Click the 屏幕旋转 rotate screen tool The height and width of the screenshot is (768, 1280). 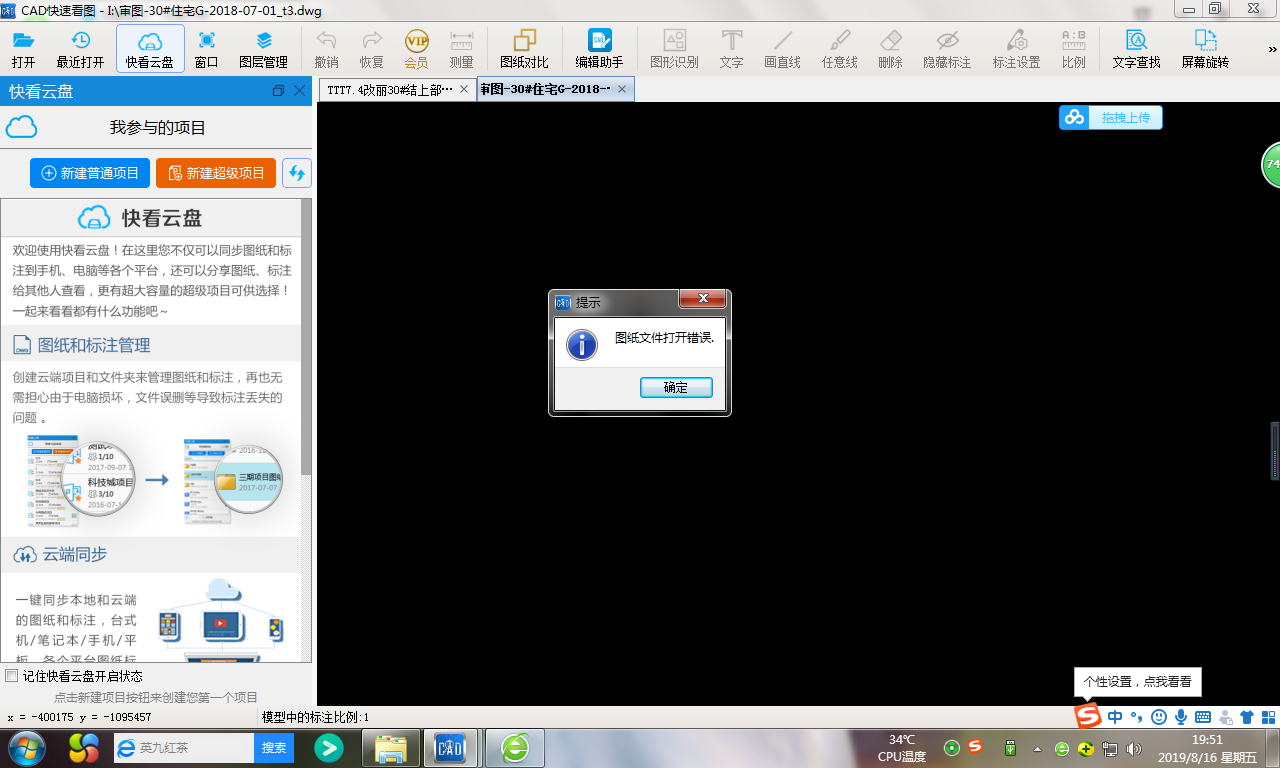(1205, 49)
